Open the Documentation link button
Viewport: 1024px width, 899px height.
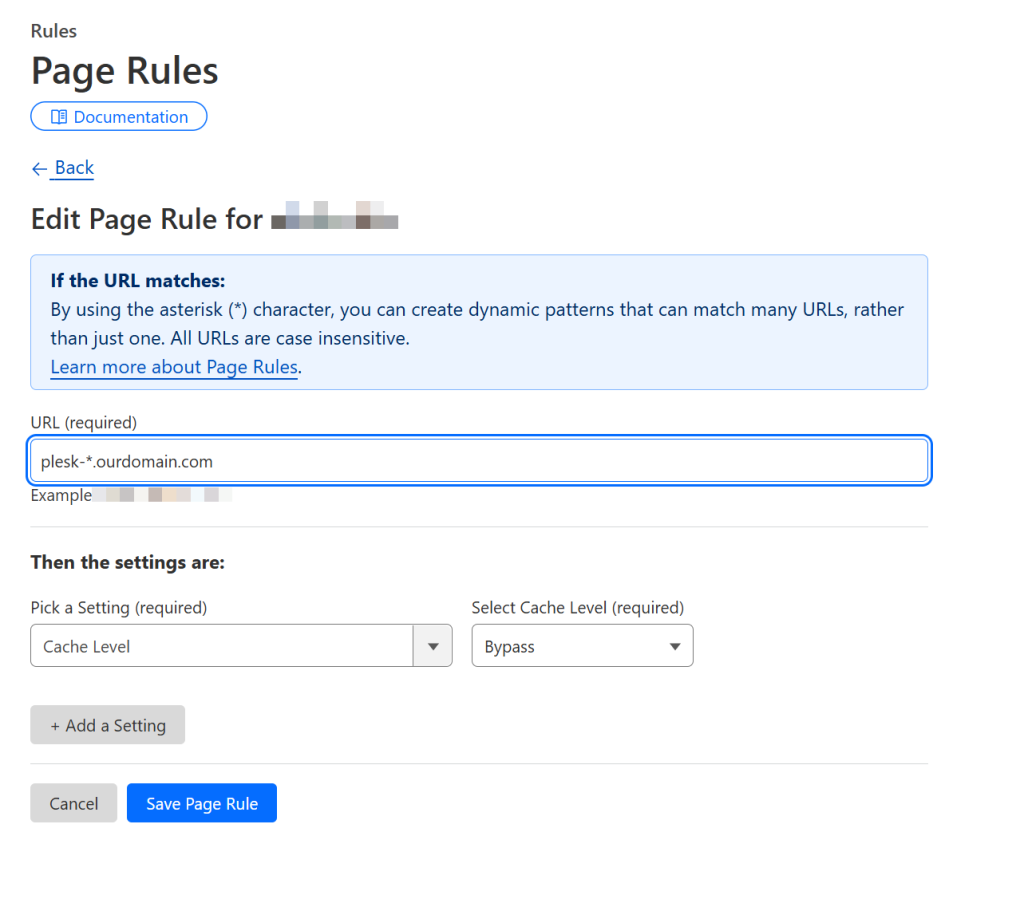click(119, 116)
